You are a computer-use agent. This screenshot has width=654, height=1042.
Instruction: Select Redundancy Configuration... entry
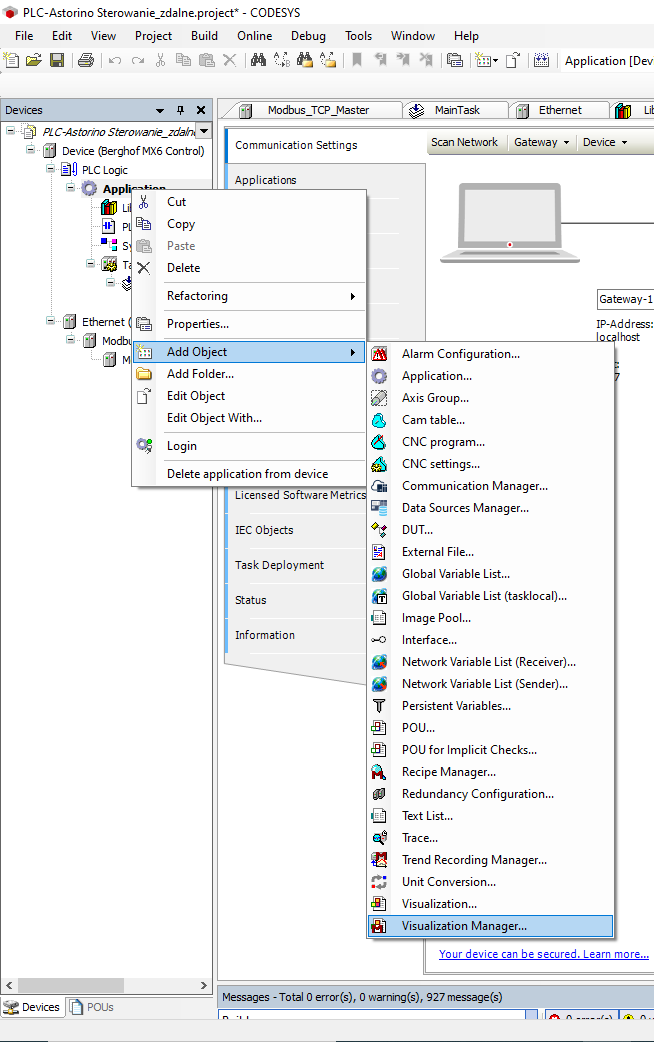tap(490, 793)
